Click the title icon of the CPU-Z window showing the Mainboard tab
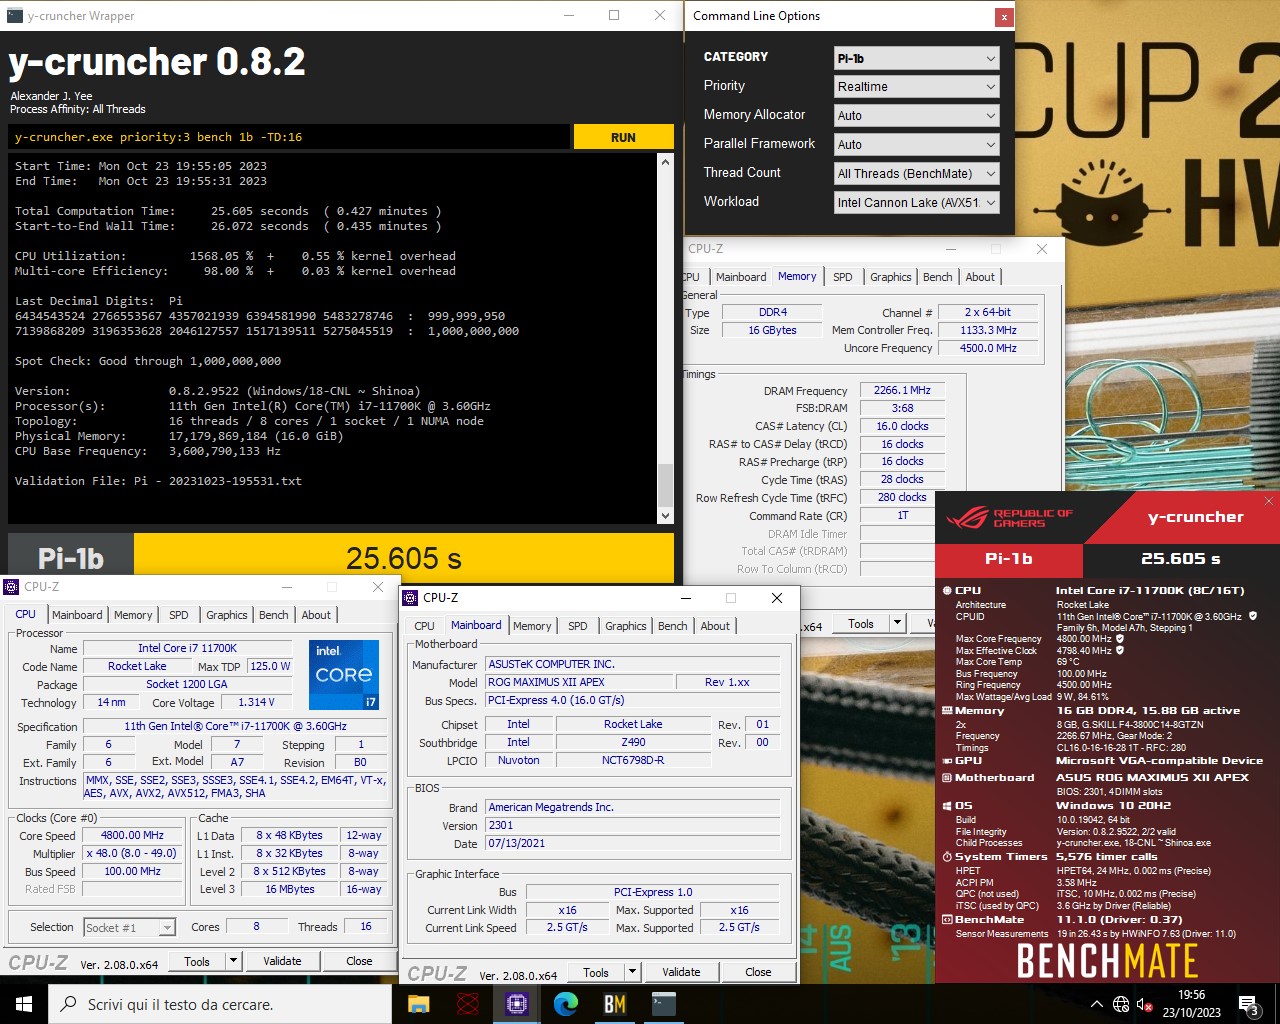Screen dimensions: 1280x1024 pos(410,598)
